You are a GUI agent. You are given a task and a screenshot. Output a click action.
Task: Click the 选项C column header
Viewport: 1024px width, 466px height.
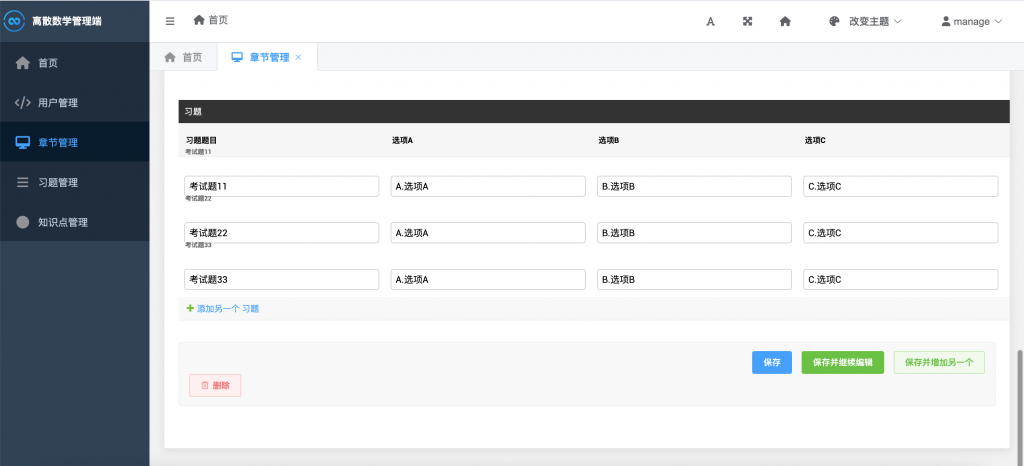point(815,140)
